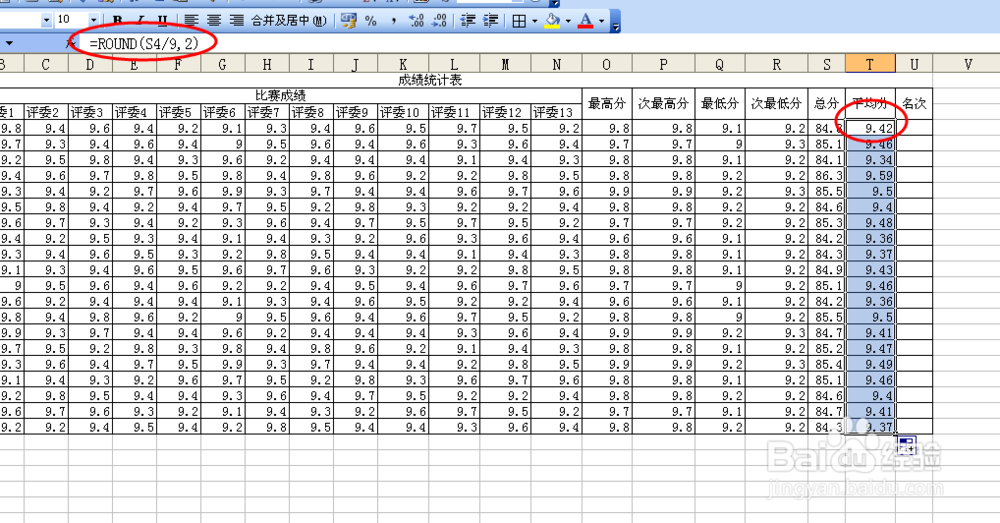1000x523 pixels.
Task: Center align the cell text
Action: 214,20
